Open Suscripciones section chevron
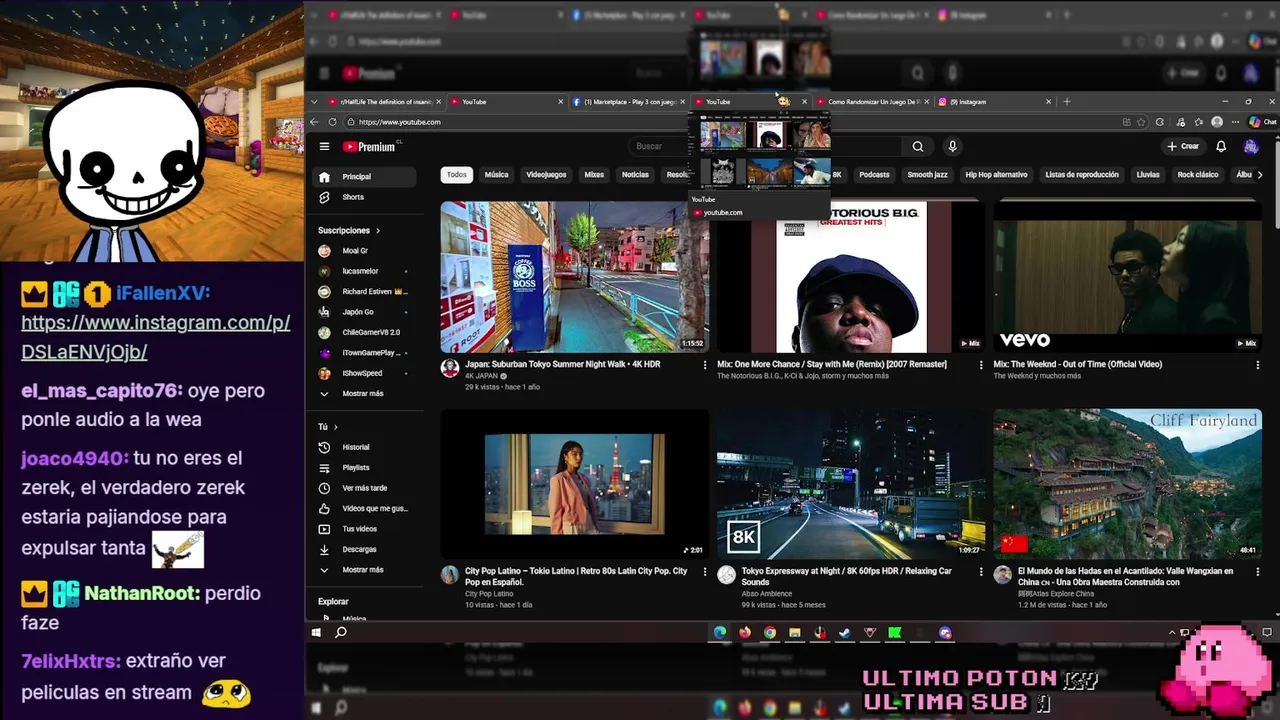Viewport: 1280px width, 720px height. pos(378,231)
